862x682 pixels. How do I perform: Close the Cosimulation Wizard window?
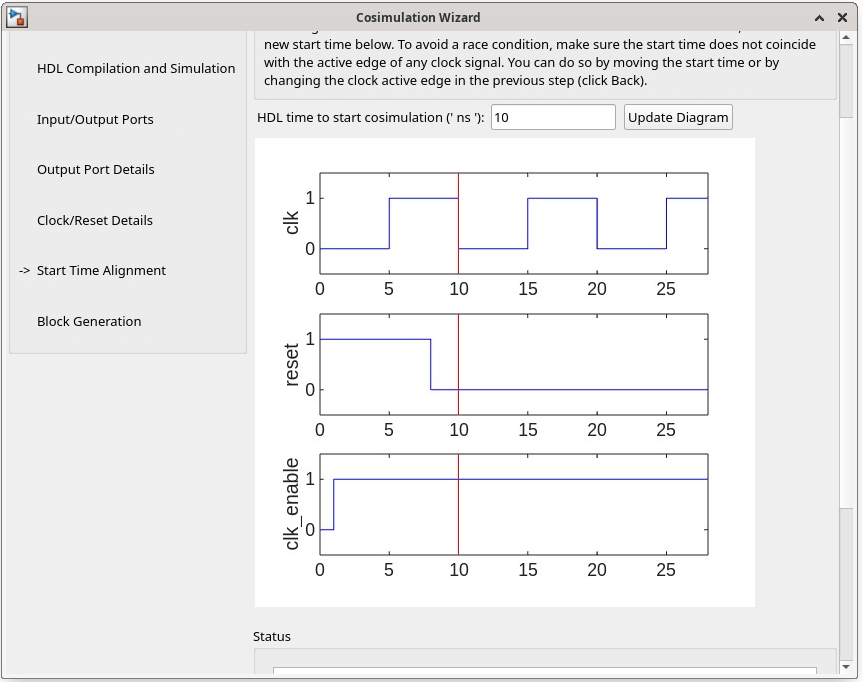843,18
